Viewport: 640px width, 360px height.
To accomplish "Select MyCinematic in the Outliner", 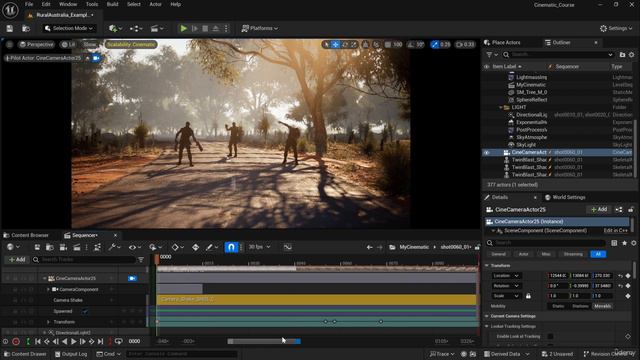I will pos(531,85).
